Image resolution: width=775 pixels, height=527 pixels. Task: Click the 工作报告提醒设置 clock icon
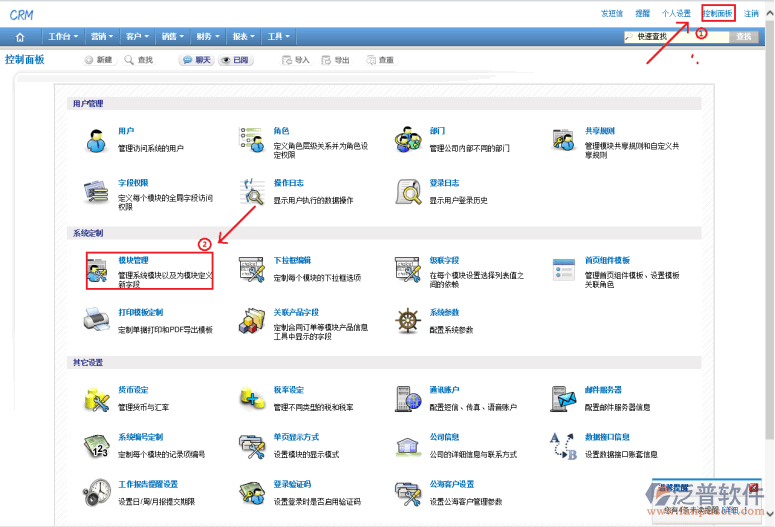coord(97,492)
